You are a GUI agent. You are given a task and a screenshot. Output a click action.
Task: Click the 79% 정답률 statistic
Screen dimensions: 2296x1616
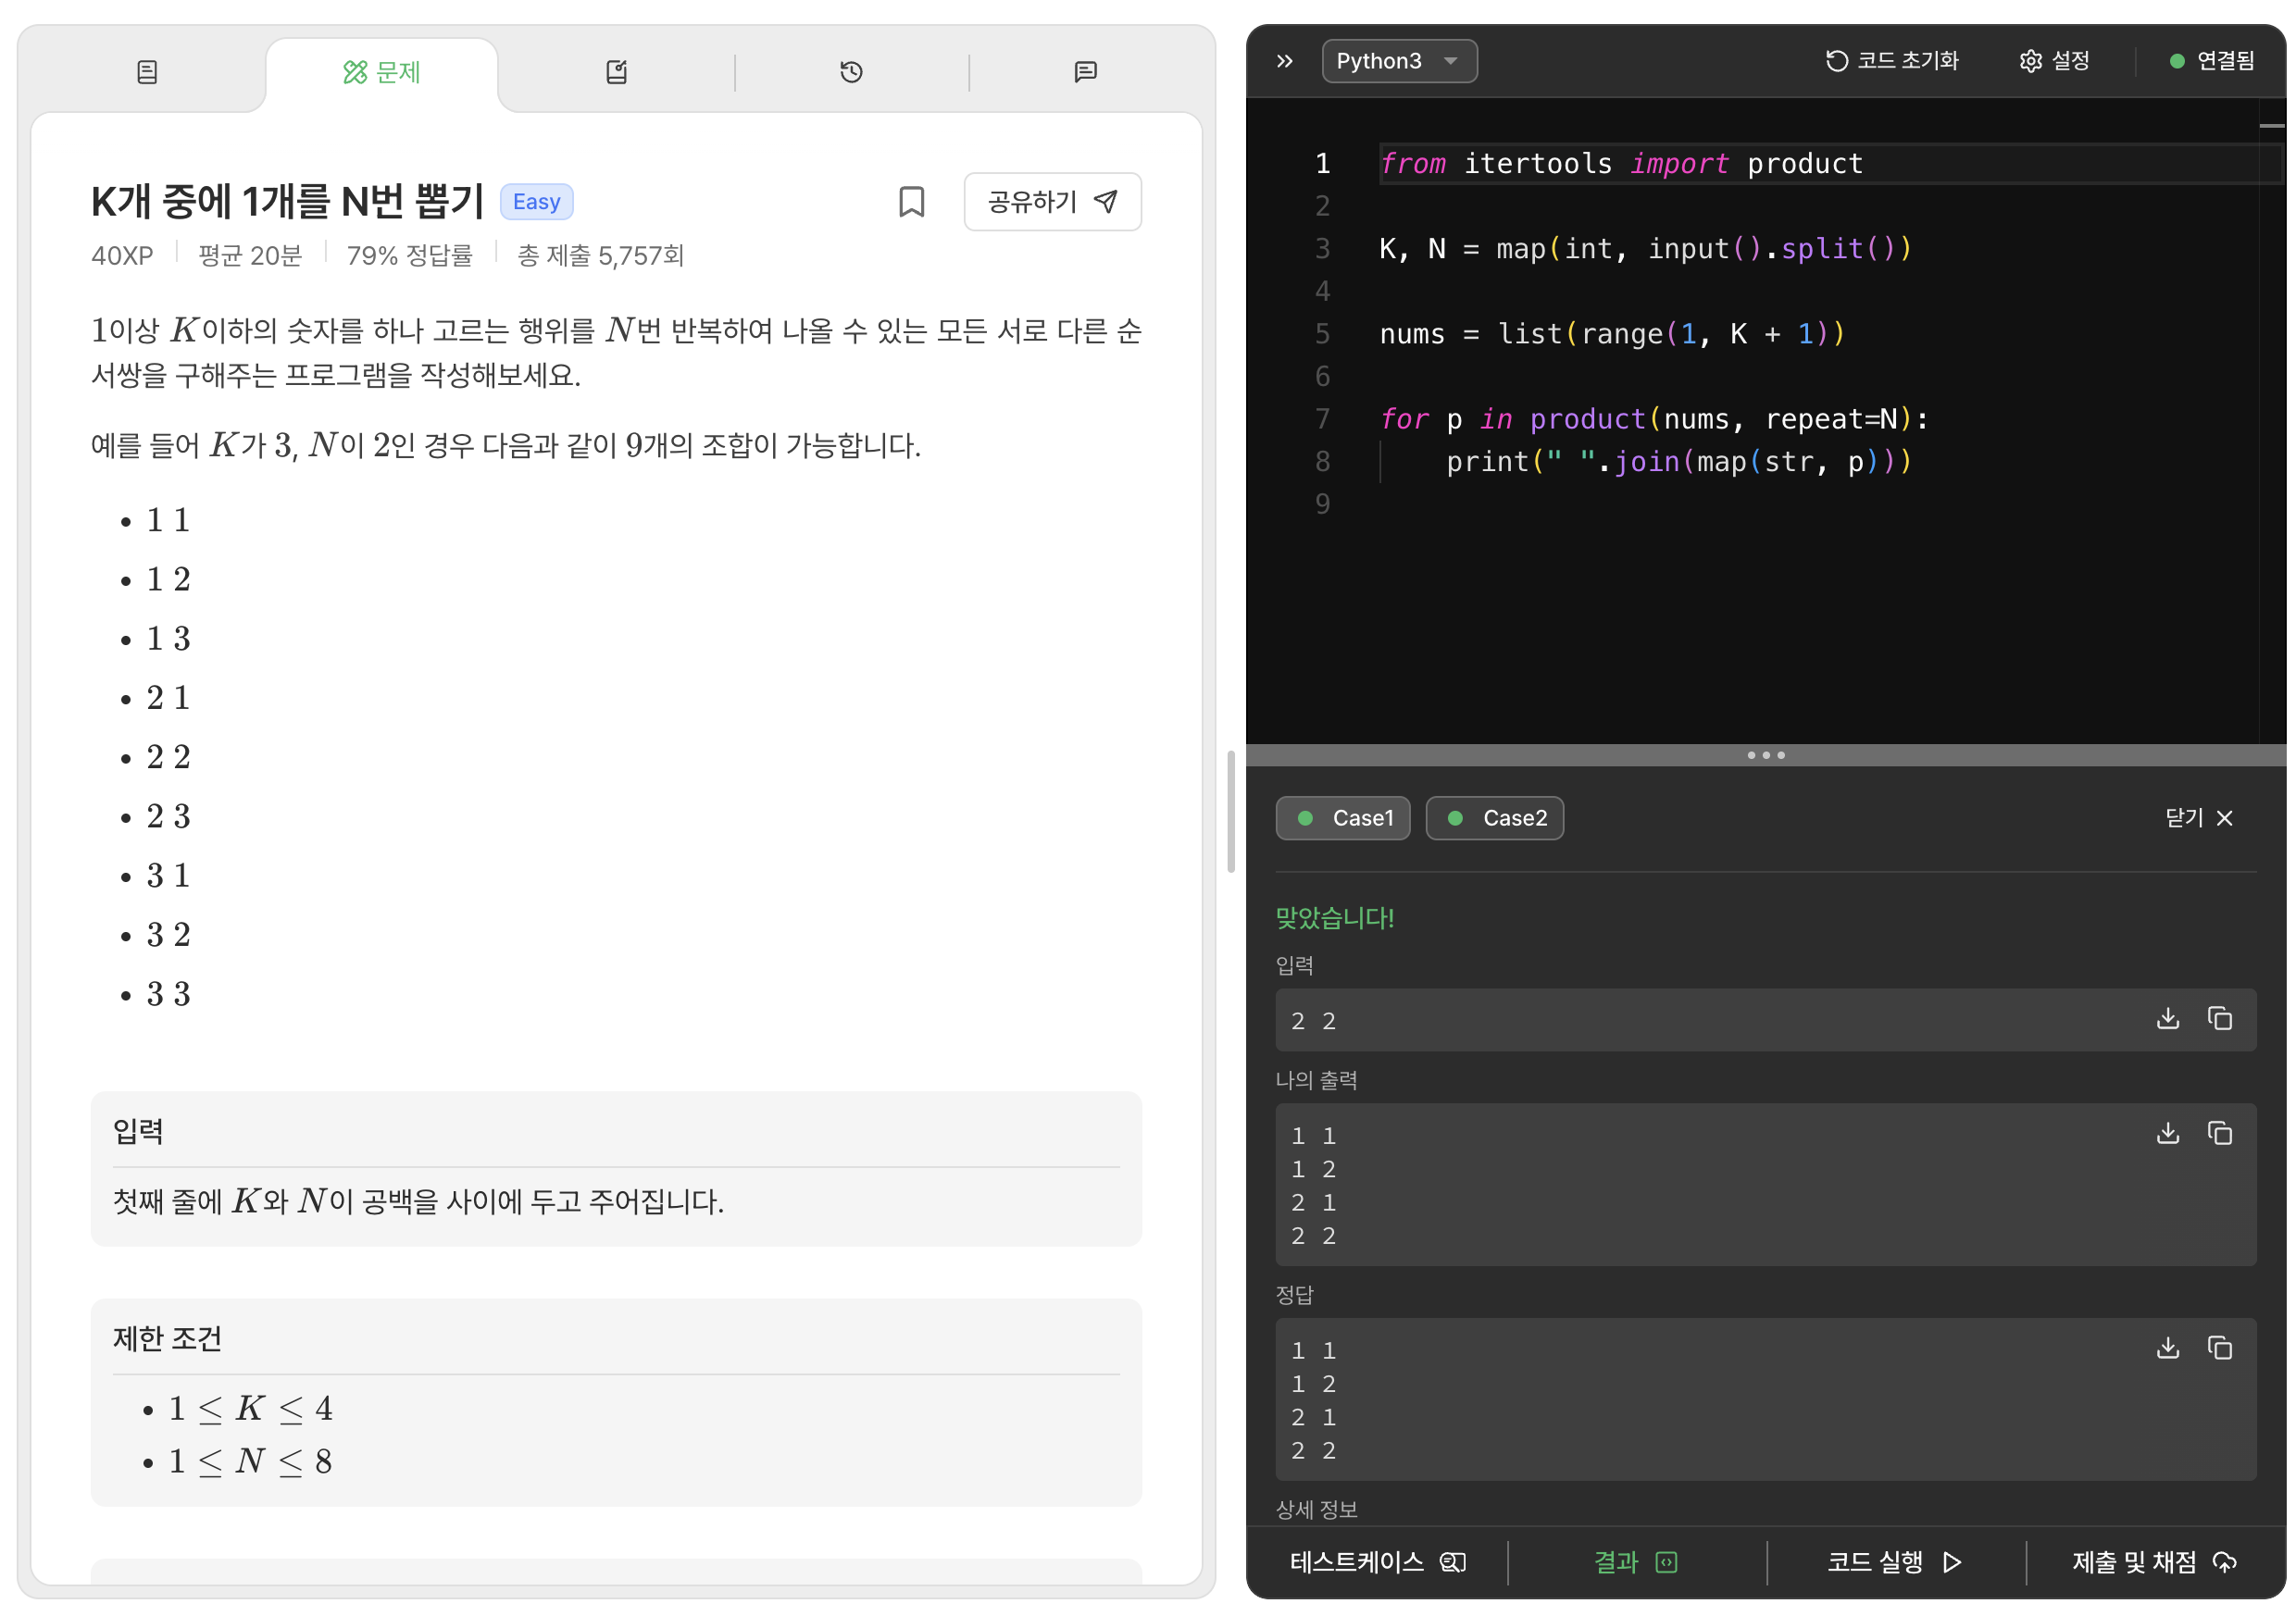[409, 256]
